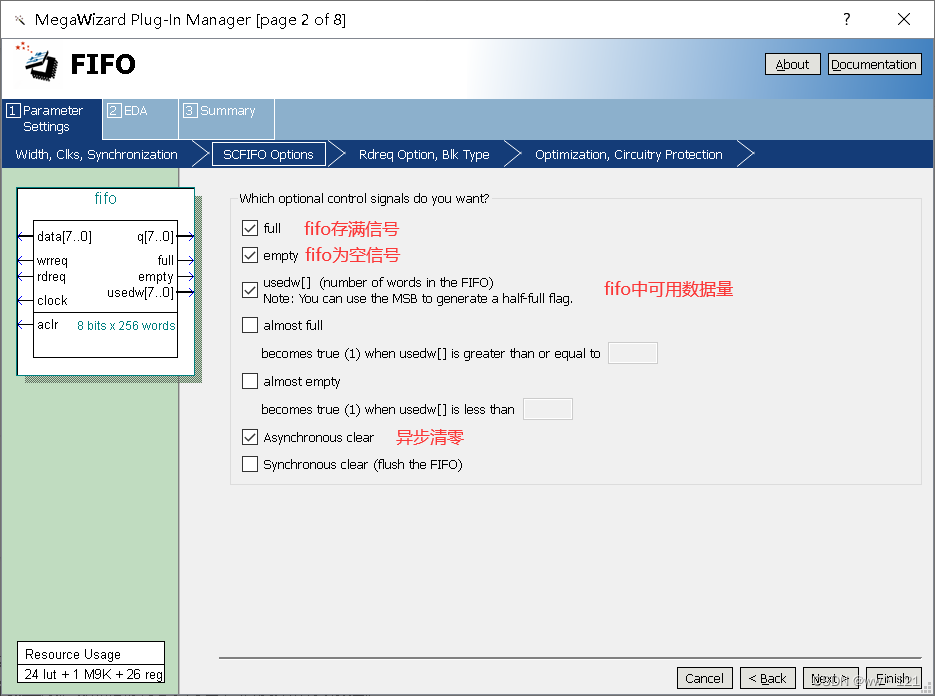Select the Width, Clks, Synchronization step

96,154
